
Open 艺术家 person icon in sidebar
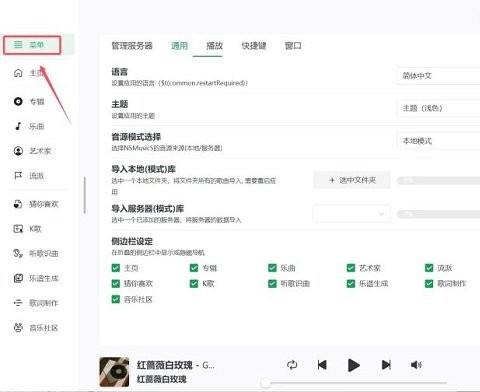coord(18,151)
